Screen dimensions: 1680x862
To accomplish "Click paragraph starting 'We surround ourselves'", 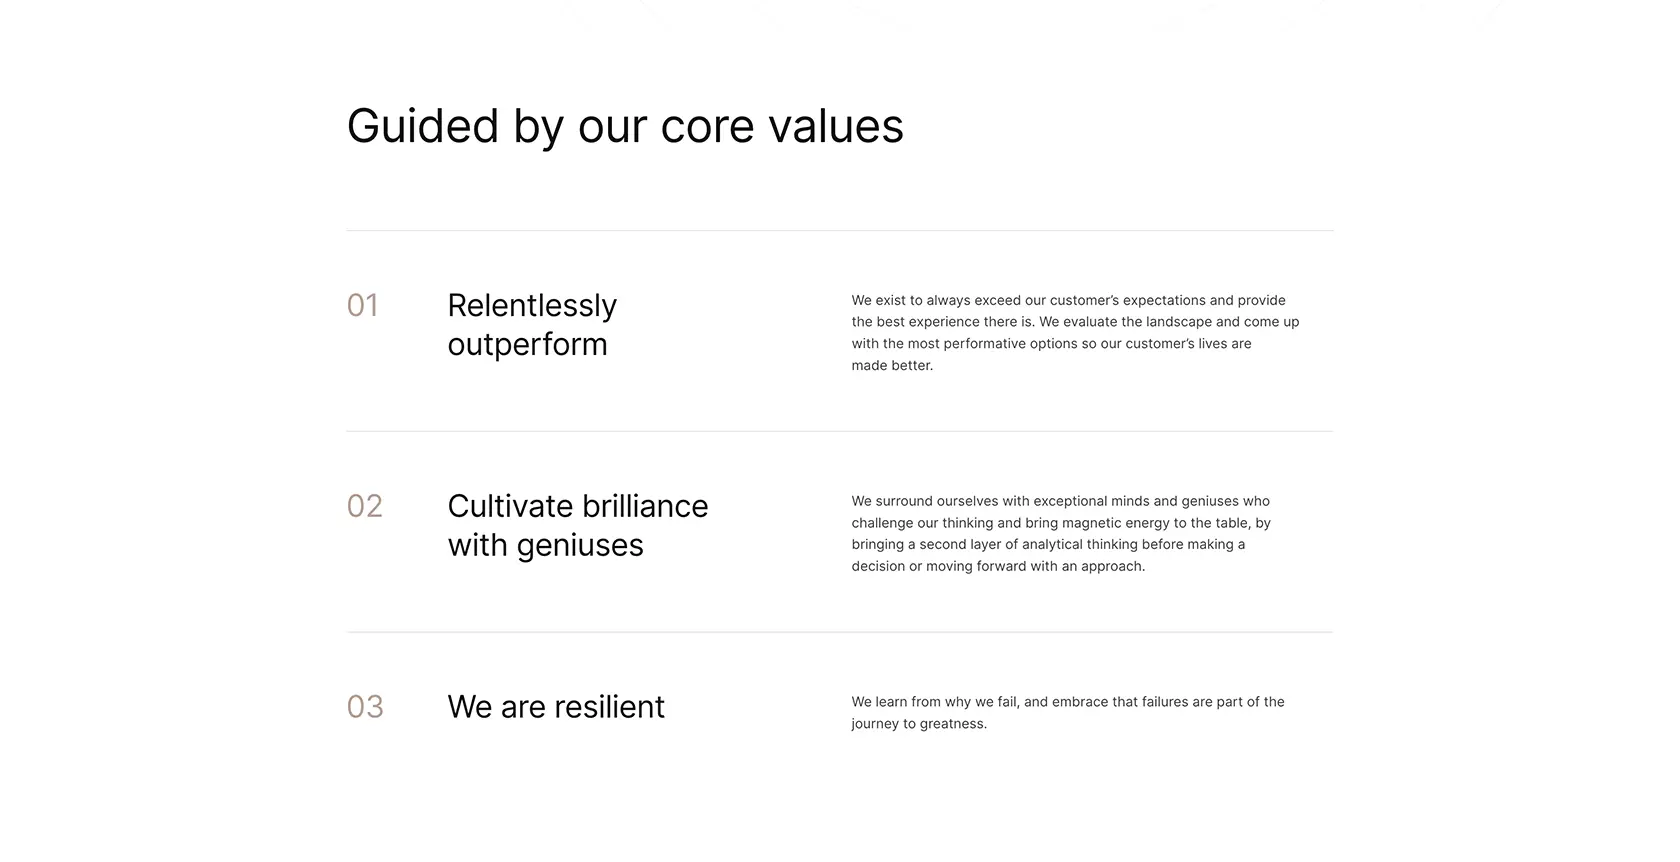I will point(1061,534).
